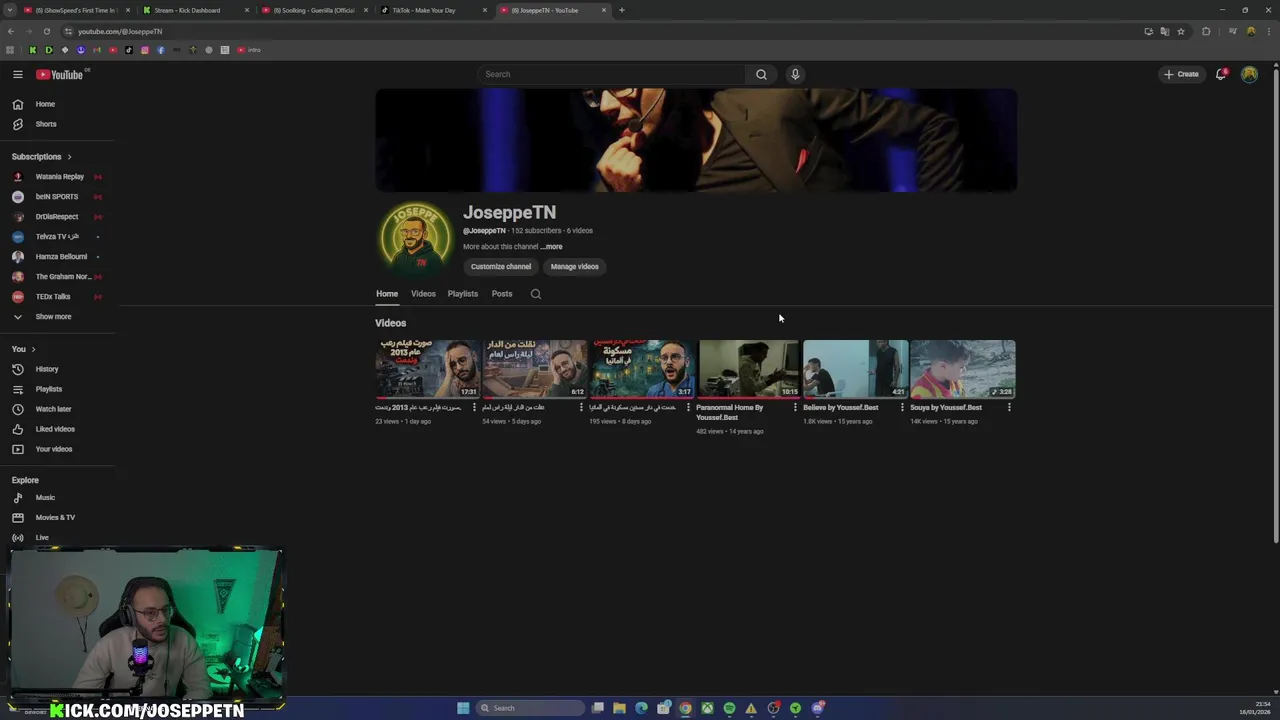1280x720 pixels.
Task: Expand channel description with more
Action: pos(552,246)
